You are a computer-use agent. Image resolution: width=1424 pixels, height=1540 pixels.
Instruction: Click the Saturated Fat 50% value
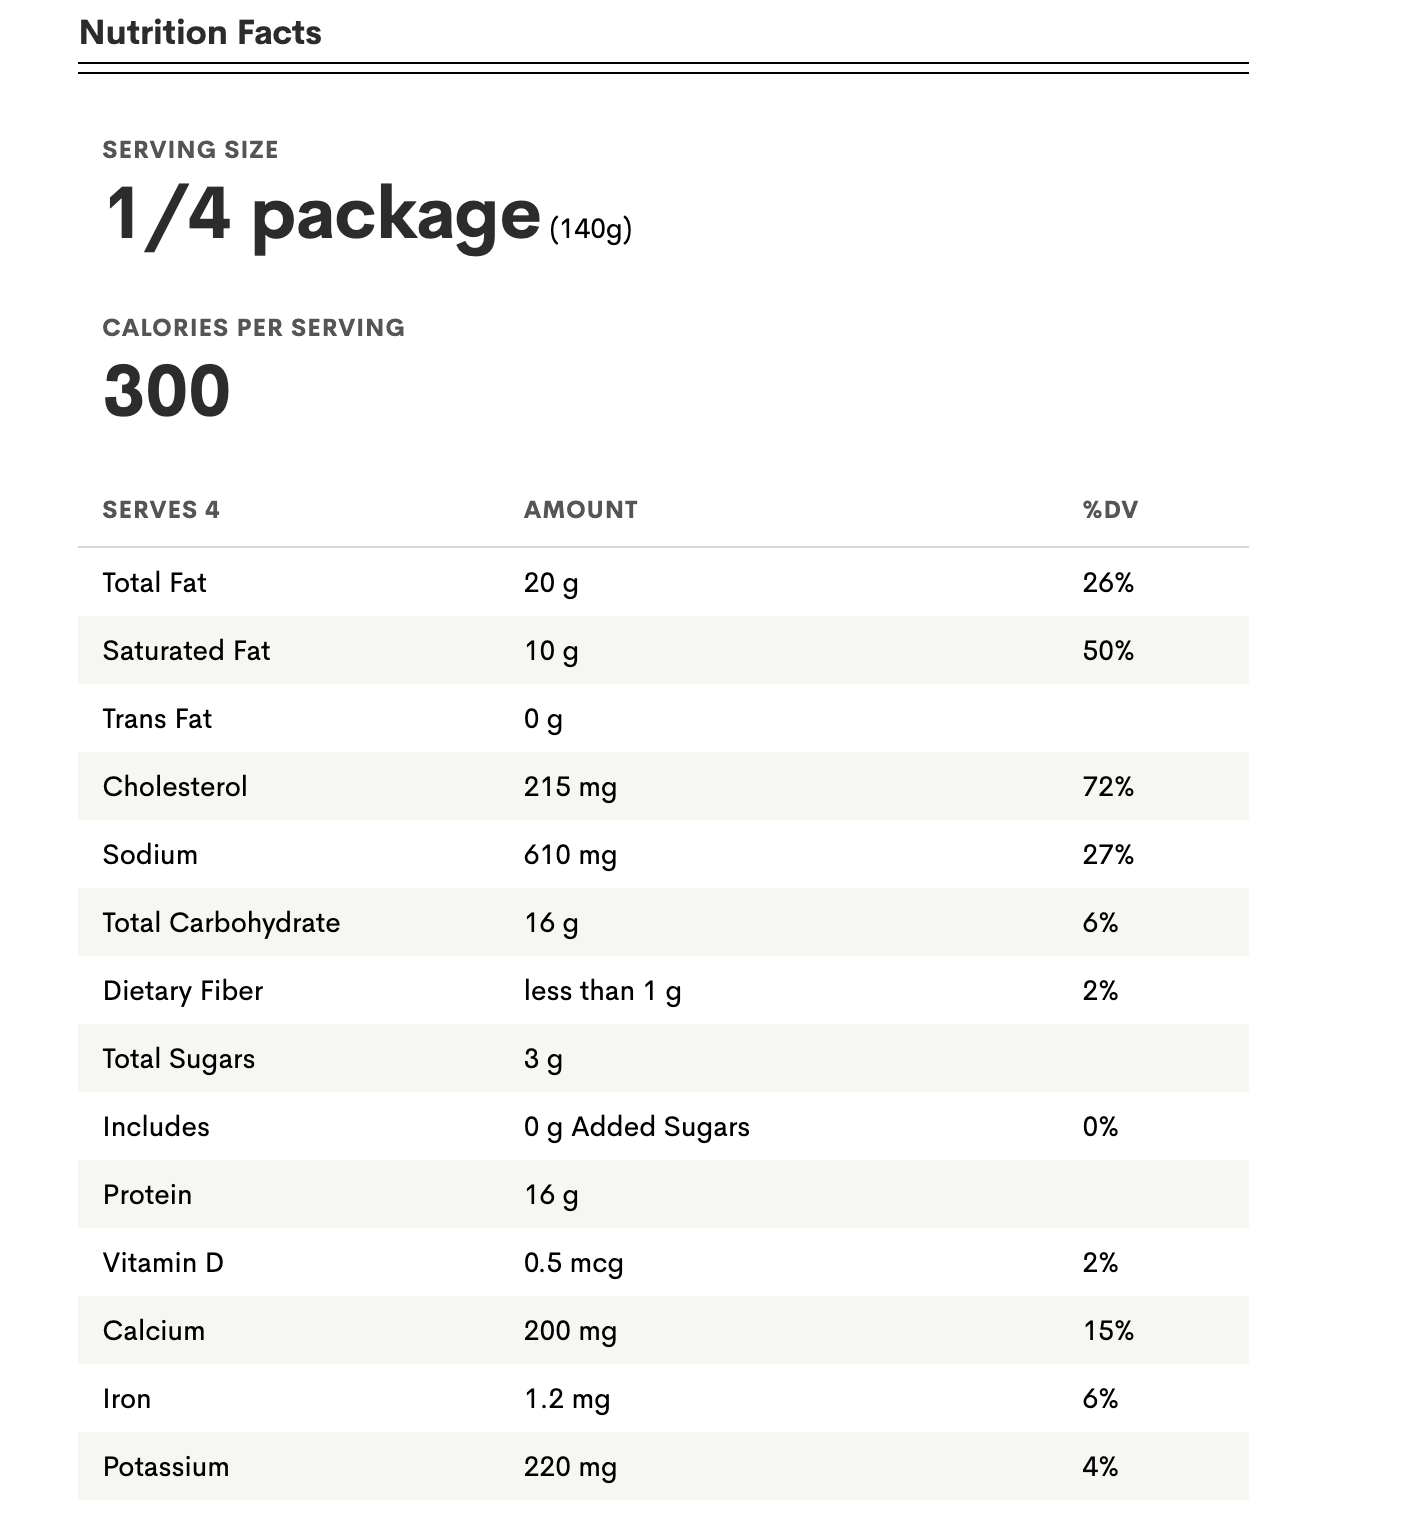(1108, 651)
